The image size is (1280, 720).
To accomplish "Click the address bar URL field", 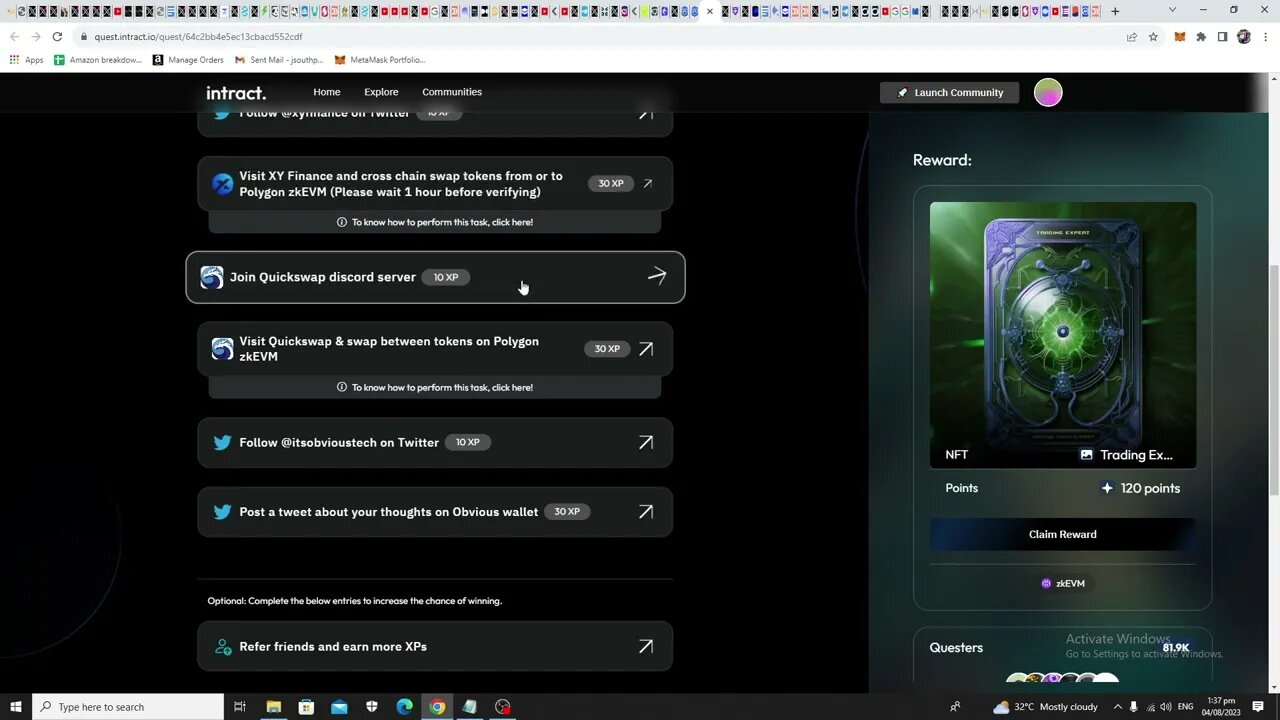I will [x=600, y=37].
